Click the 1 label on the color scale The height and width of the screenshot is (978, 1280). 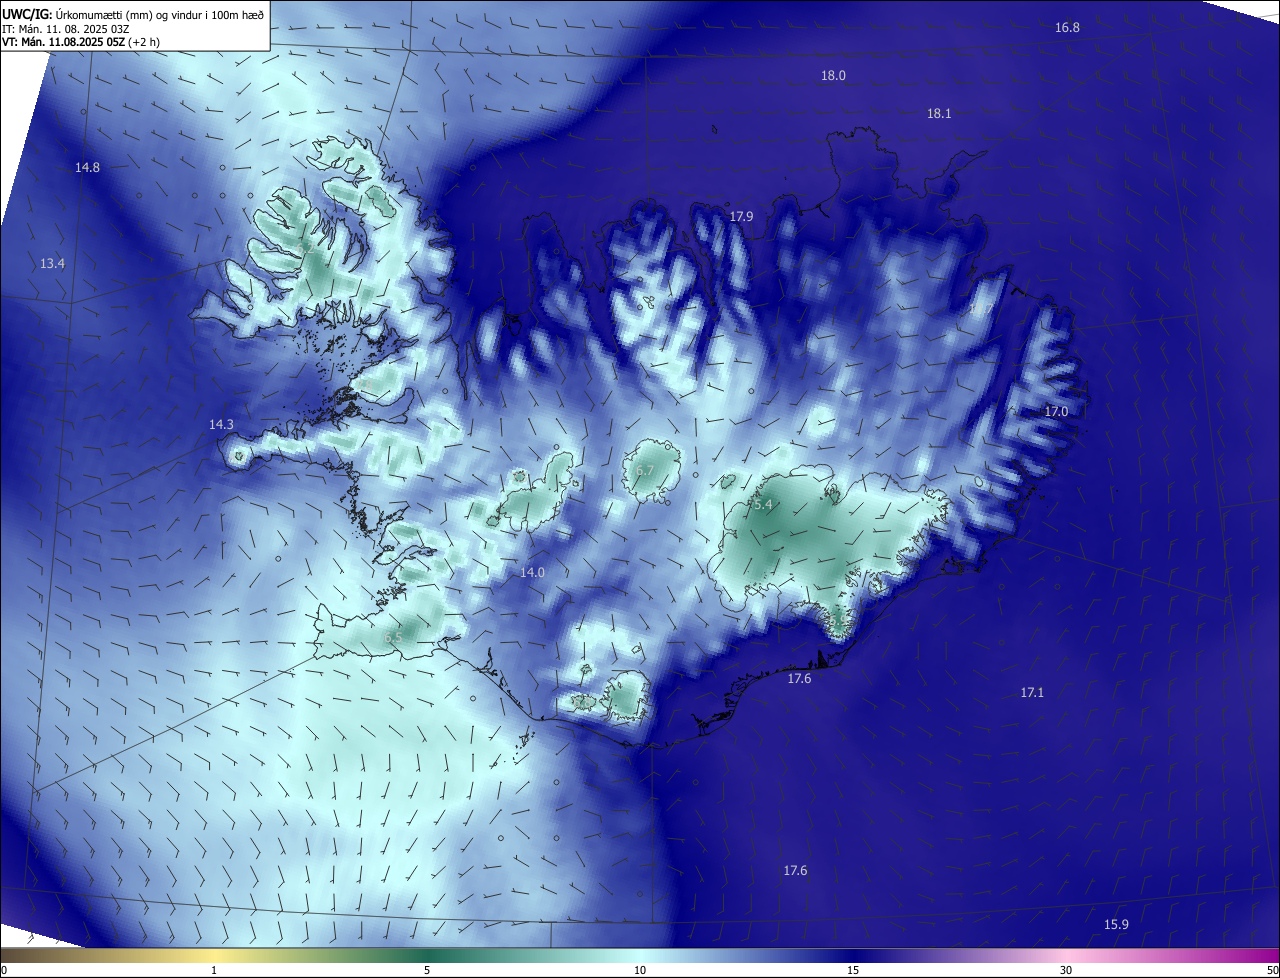[x=214, y=970]
